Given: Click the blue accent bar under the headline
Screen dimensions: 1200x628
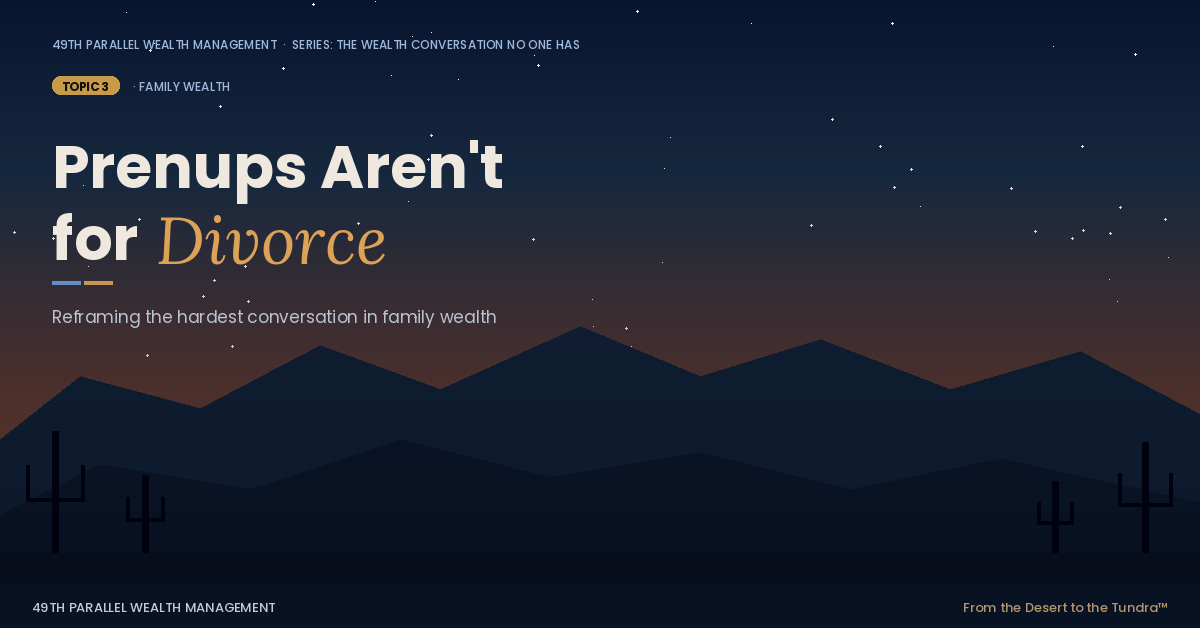Looking at the screenshot, I should (66, 283).
